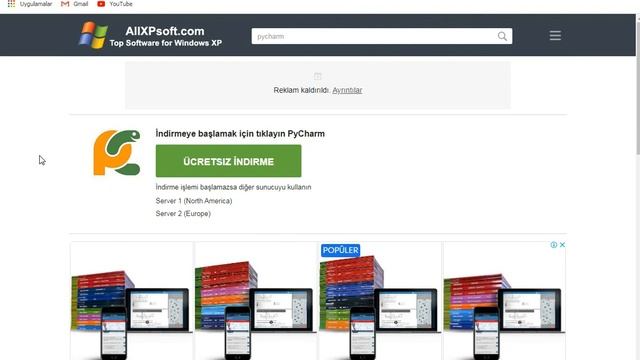Click the POPÜLER badge on the ad
640x360 pixels.
click(340, 250)
